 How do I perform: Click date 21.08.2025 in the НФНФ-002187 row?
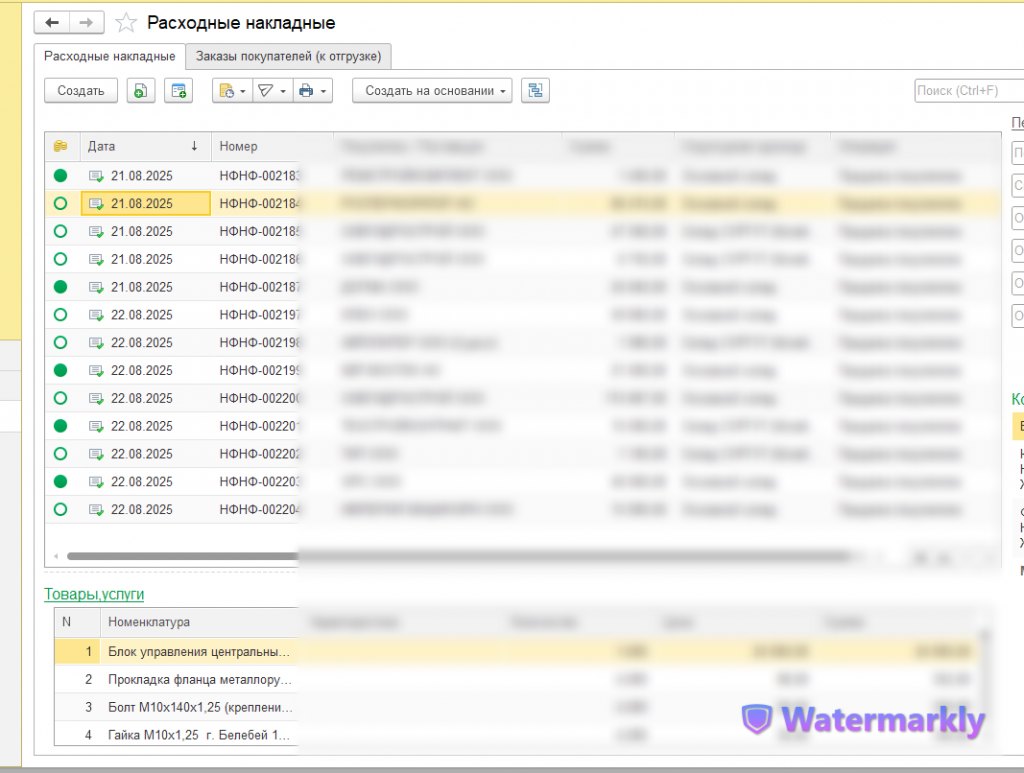pos(142,287)
